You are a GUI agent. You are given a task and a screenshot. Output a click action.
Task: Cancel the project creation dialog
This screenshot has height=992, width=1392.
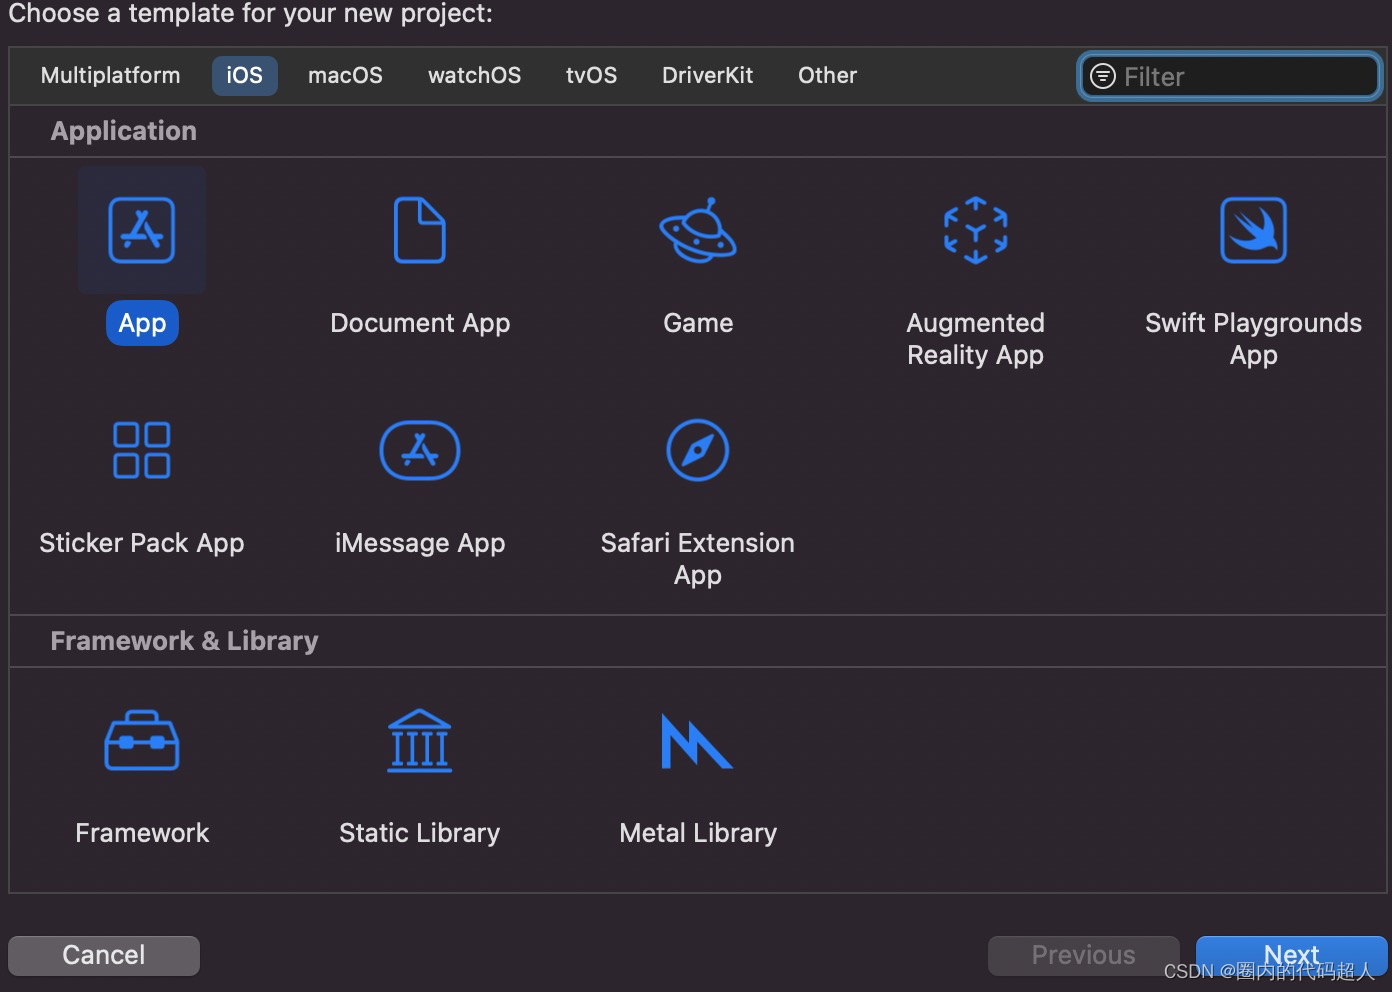pyautogui.click(x=103, y=955)
